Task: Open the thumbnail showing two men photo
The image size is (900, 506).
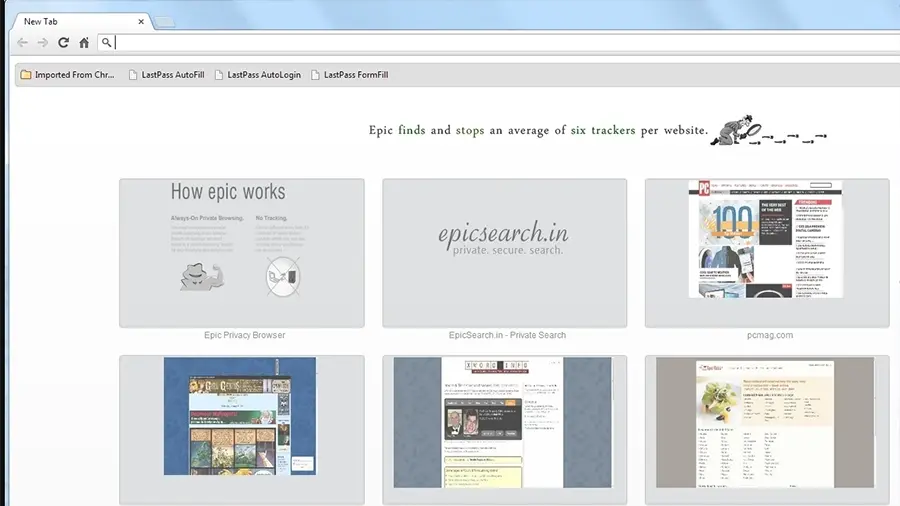Action: pos(505,430)
